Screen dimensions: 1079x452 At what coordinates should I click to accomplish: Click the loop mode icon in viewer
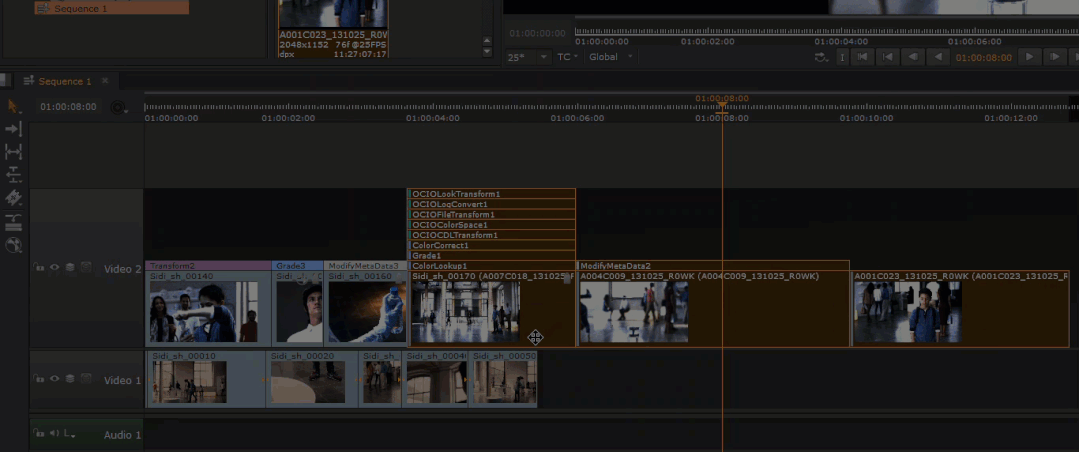coord(821,57)
